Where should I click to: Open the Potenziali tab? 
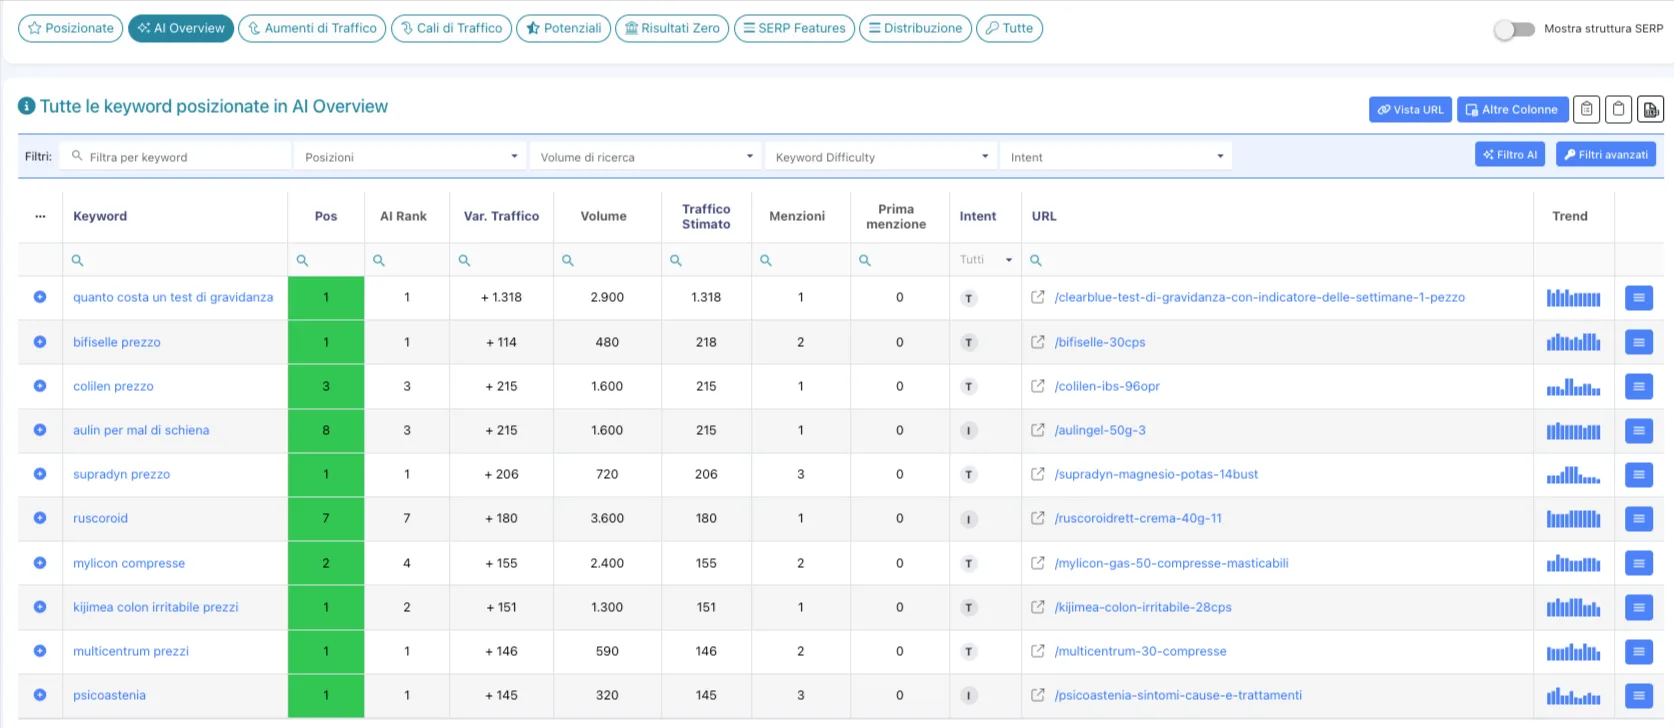(x=563, y=28)
